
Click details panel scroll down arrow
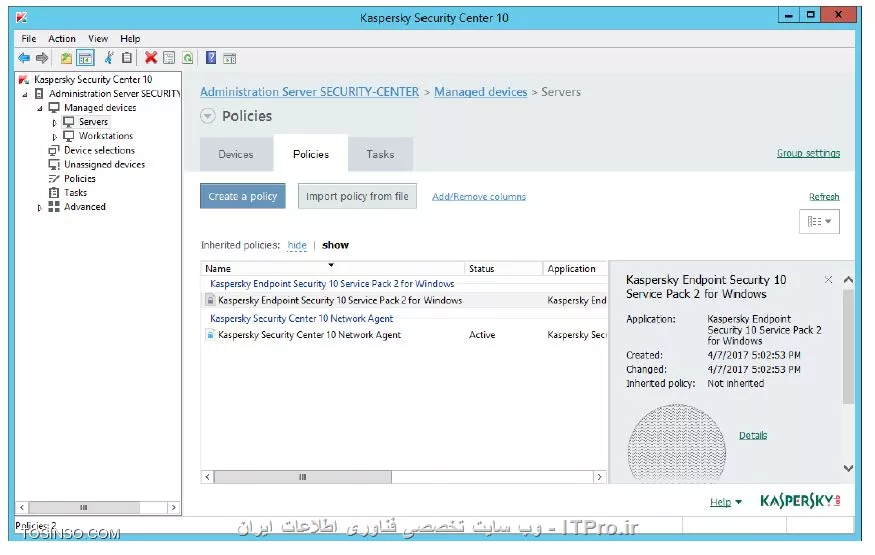pos(848,469)
